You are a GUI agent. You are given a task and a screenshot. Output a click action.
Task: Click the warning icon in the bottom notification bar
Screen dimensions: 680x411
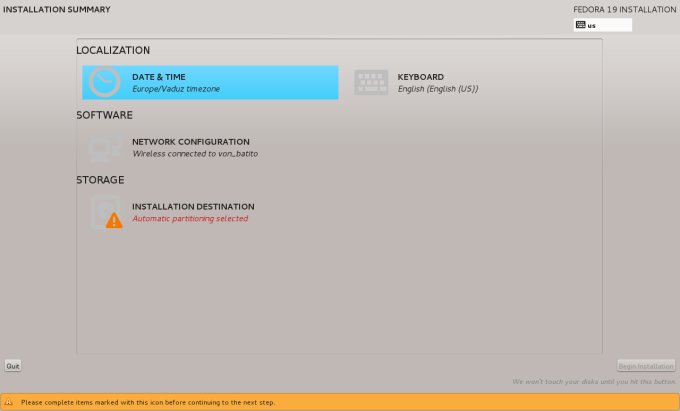pyautogui.click(x=8, y=402)
